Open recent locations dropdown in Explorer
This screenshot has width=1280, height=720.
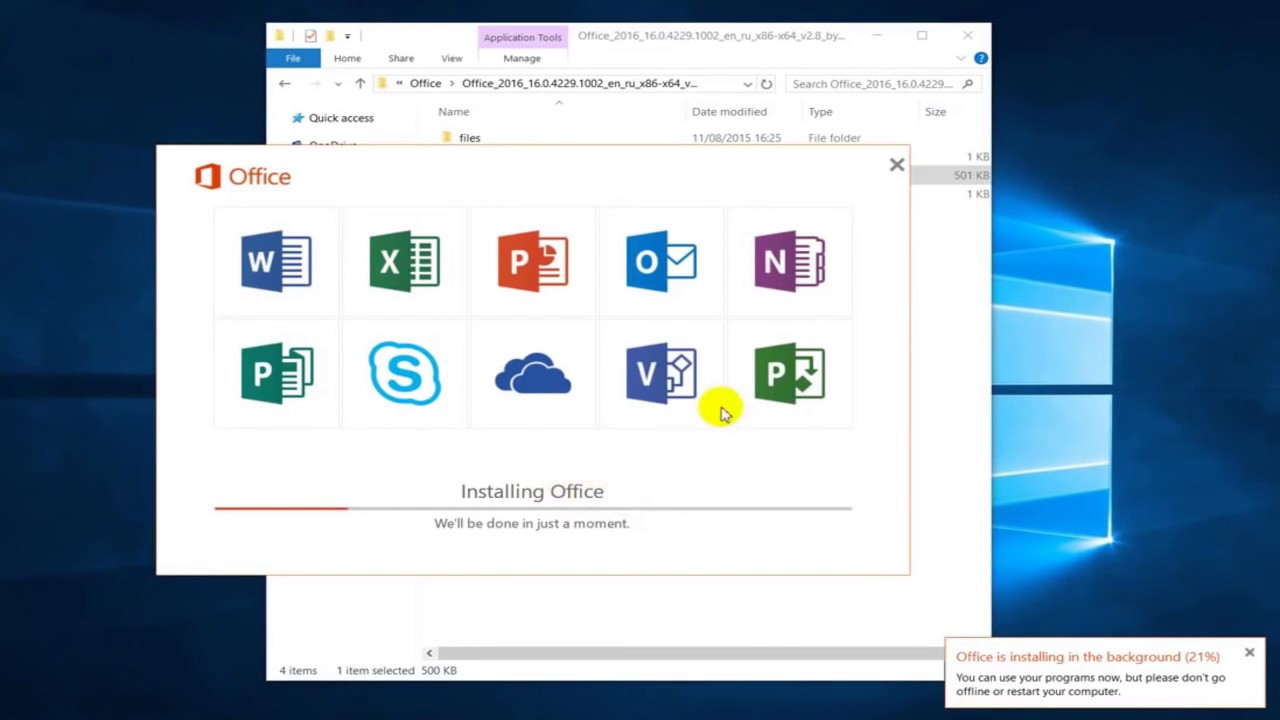pyautogui.click(x=338, y=84)
